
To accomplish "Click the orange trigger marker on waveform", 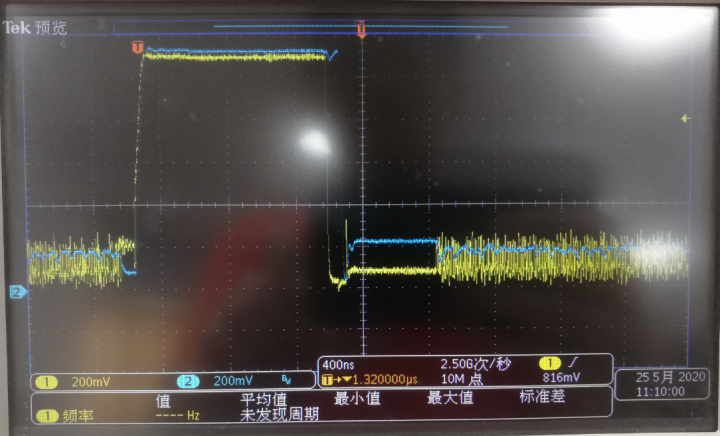I will tap(138, 47).
